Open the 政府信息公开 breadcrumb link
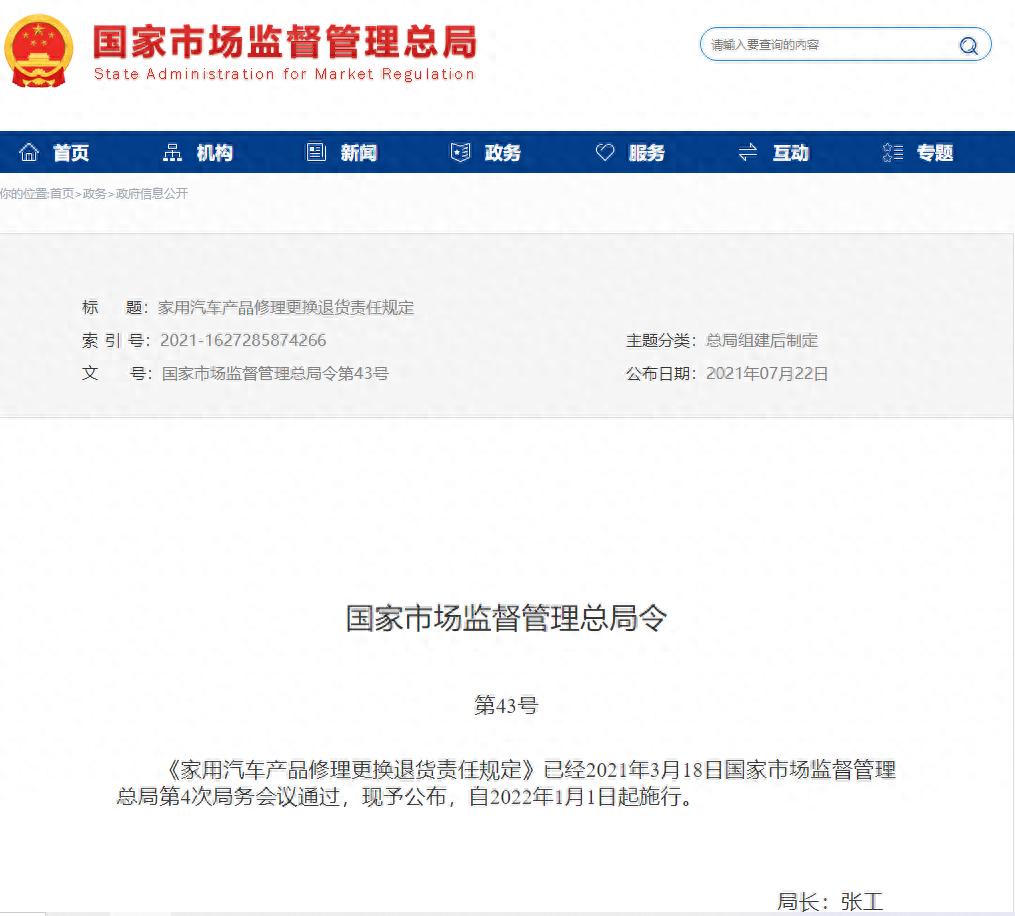 [151, 194]
